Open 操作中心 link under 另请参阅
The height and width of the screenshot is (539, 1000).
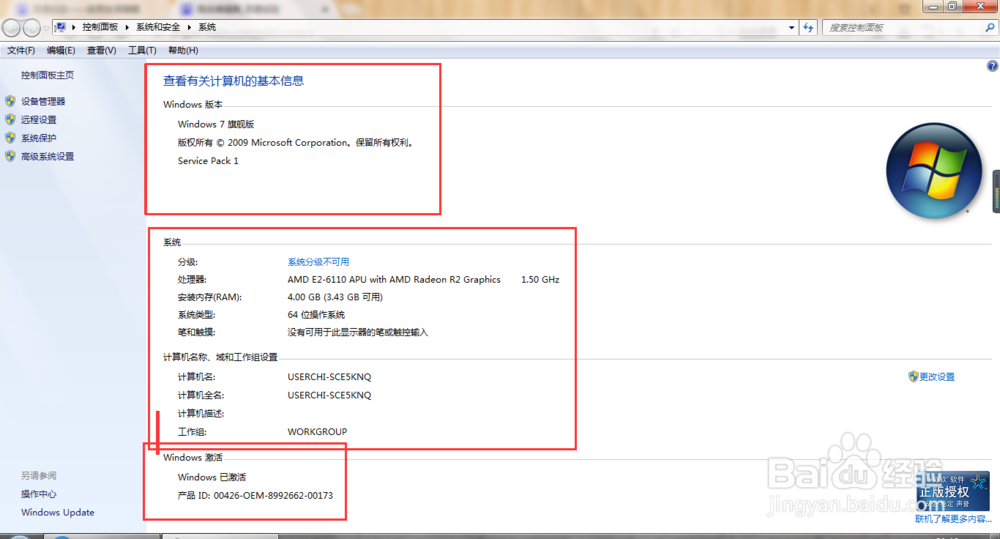click(x=38, y=494)
